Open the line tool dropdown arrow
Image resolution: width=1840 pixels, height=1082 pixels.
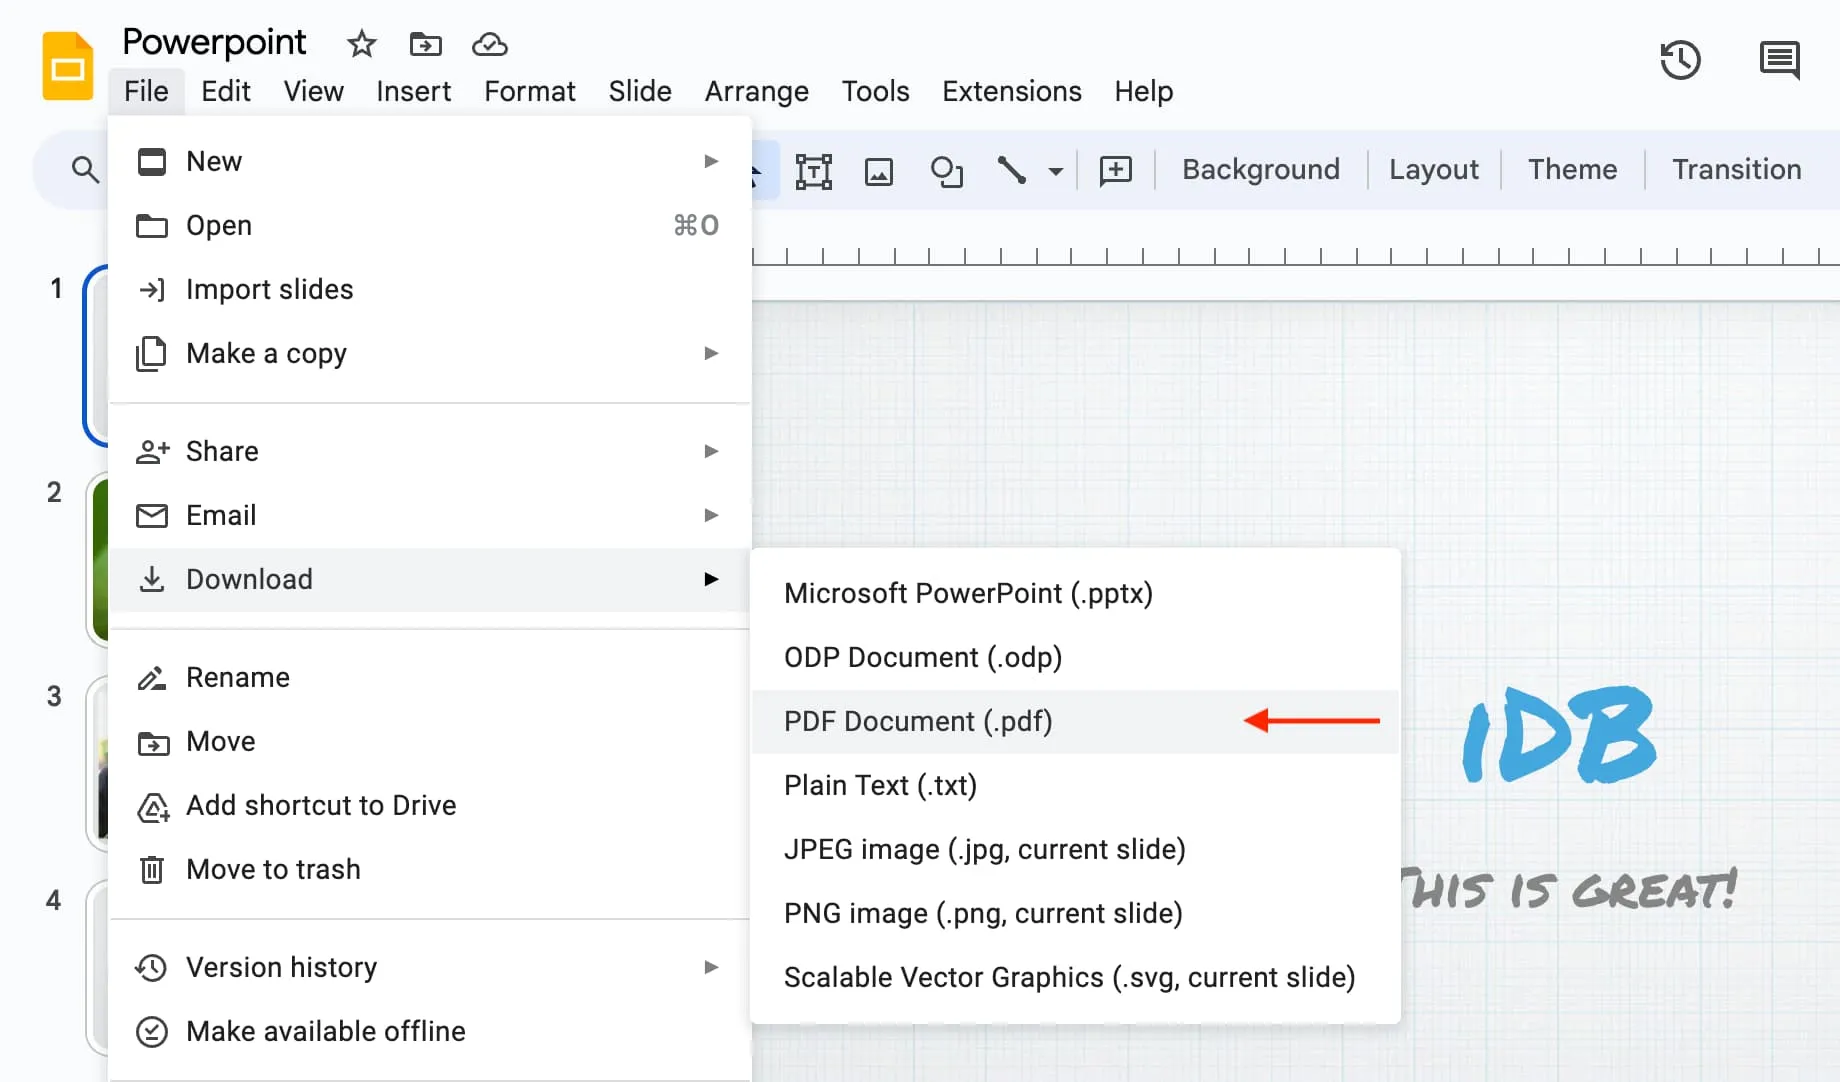(1055, 171)
